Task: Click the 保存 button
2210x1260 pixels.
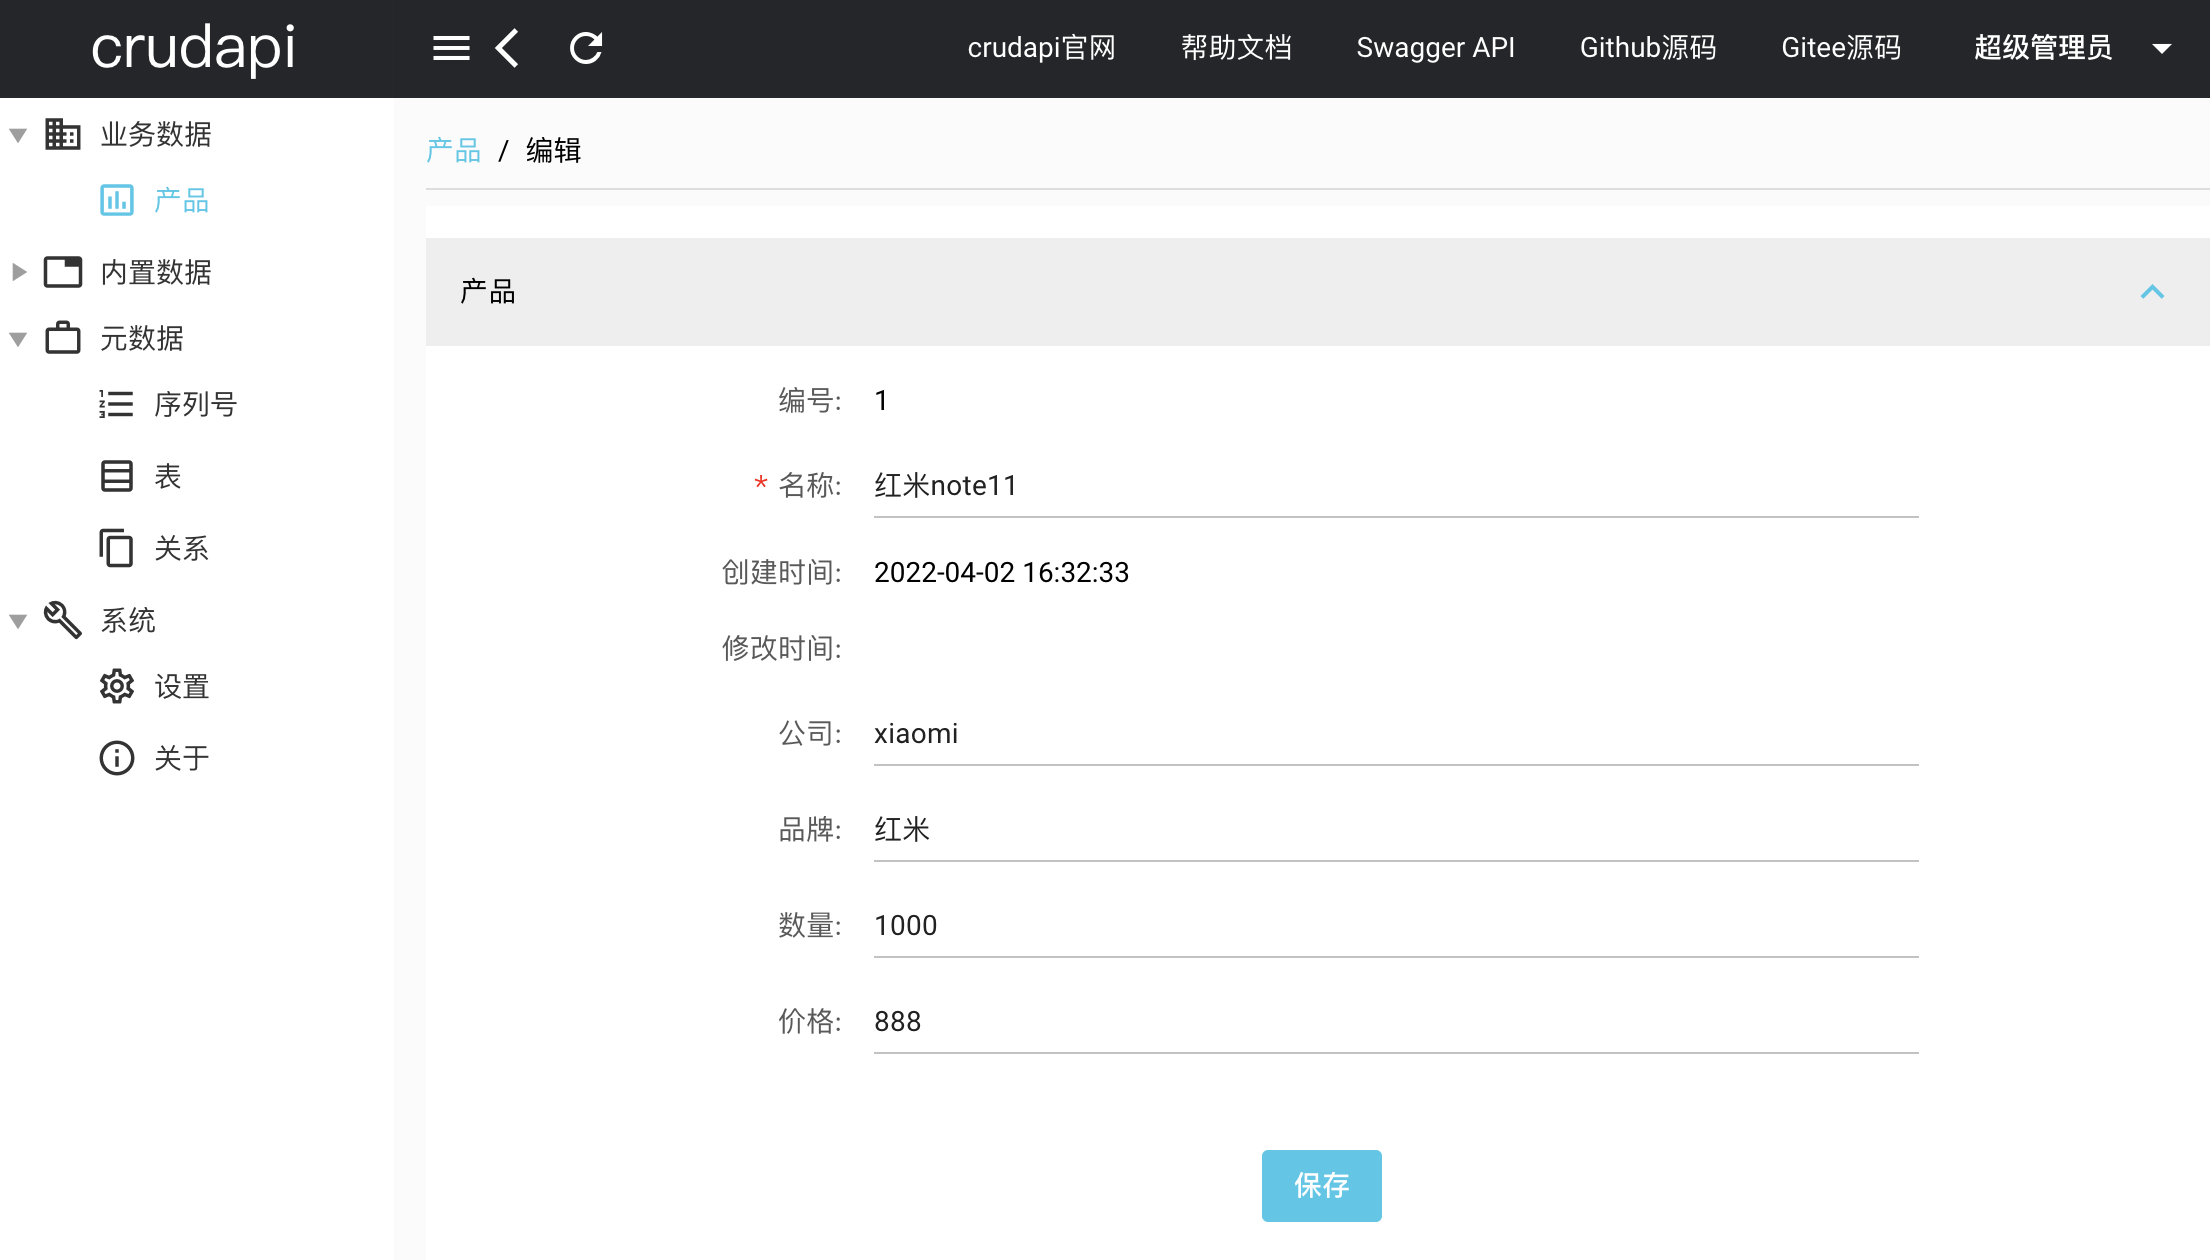Action: coord(1321,1185)
